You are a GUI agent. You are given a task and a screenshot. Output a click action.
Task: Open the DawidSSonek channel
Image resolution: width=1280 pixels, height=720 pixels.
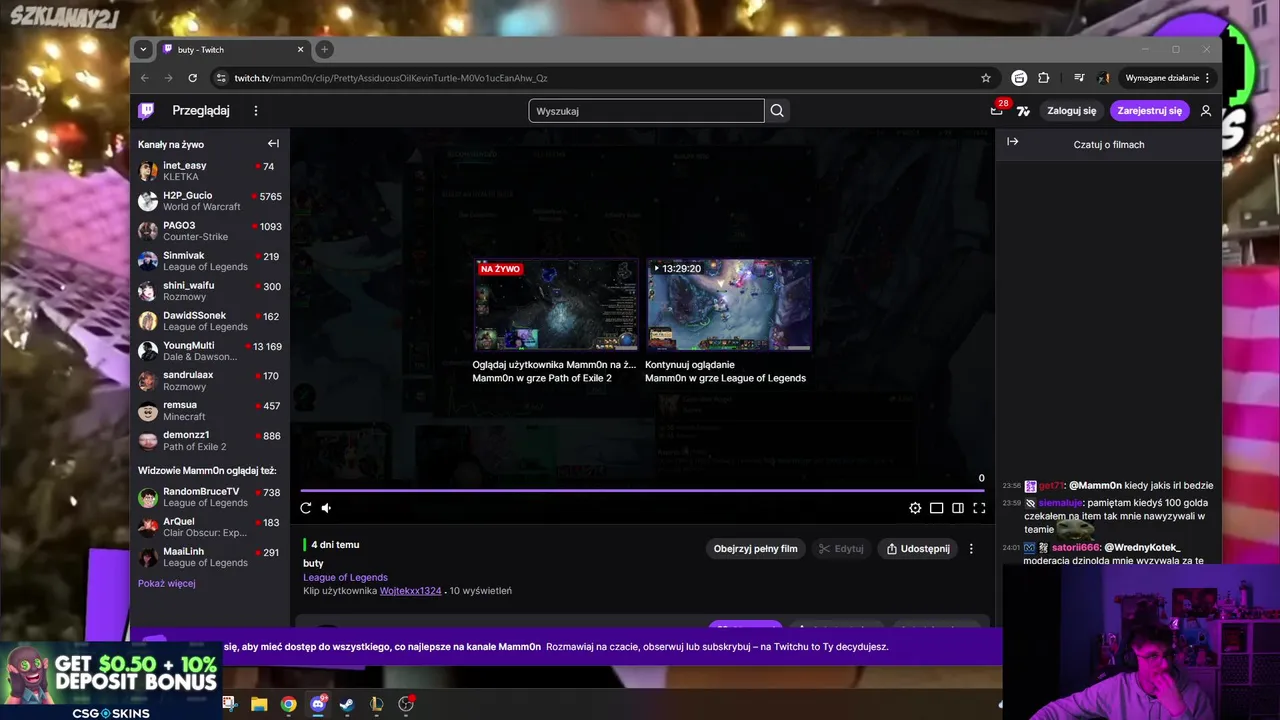tap(210, 321)
